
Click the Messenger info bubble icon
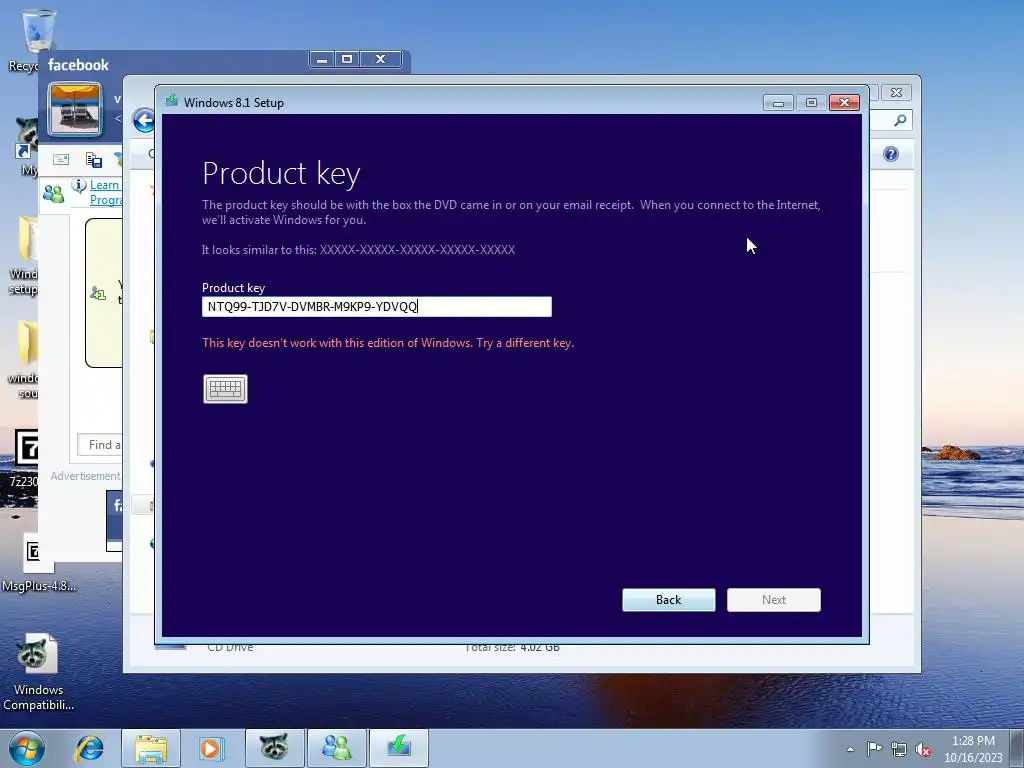(79, 186)
